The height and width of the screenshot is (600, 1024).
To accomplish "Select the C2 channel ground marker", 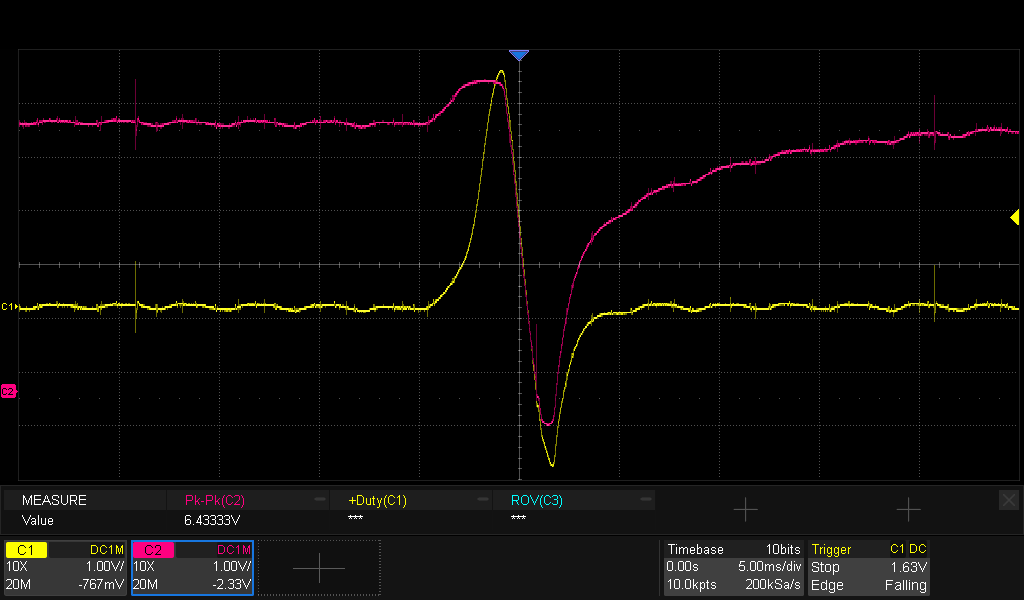I will pyautogui.click(x=9, y=391).
